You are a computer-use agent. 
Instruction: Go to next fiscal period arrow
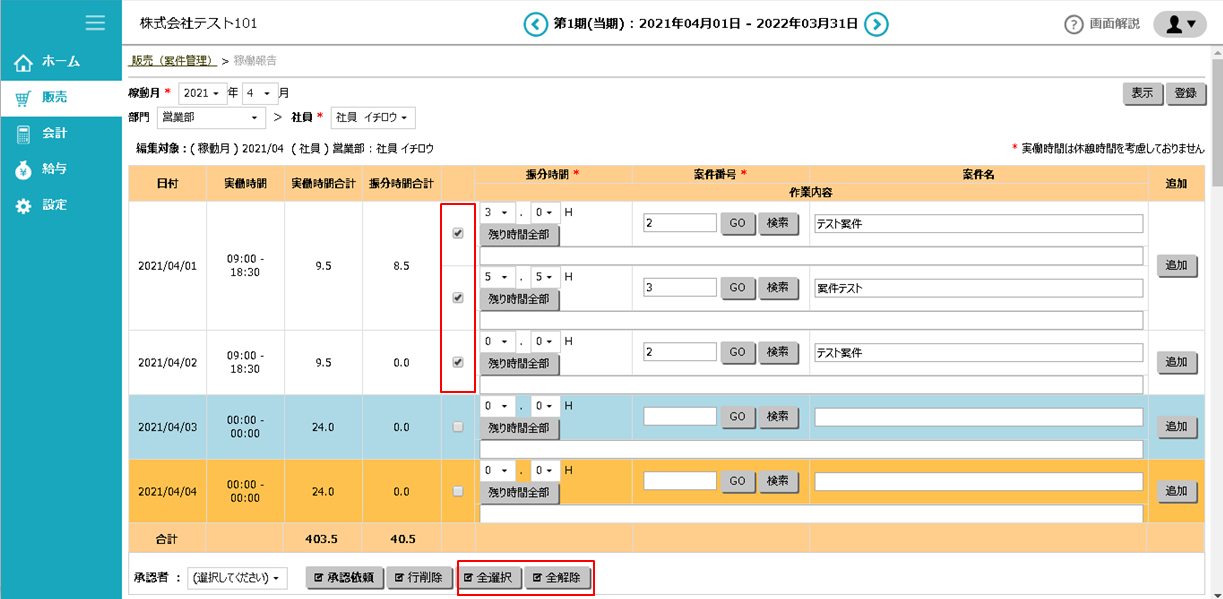pos(876,24)
